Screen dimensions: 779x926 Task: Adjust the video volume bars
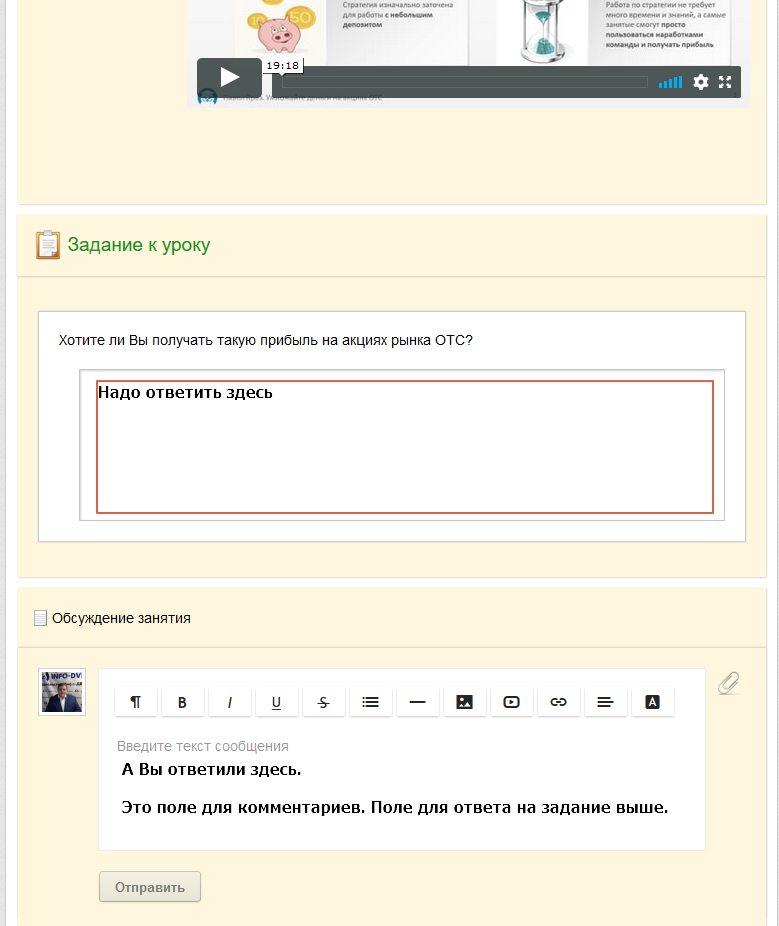click(x=670, y=82)
